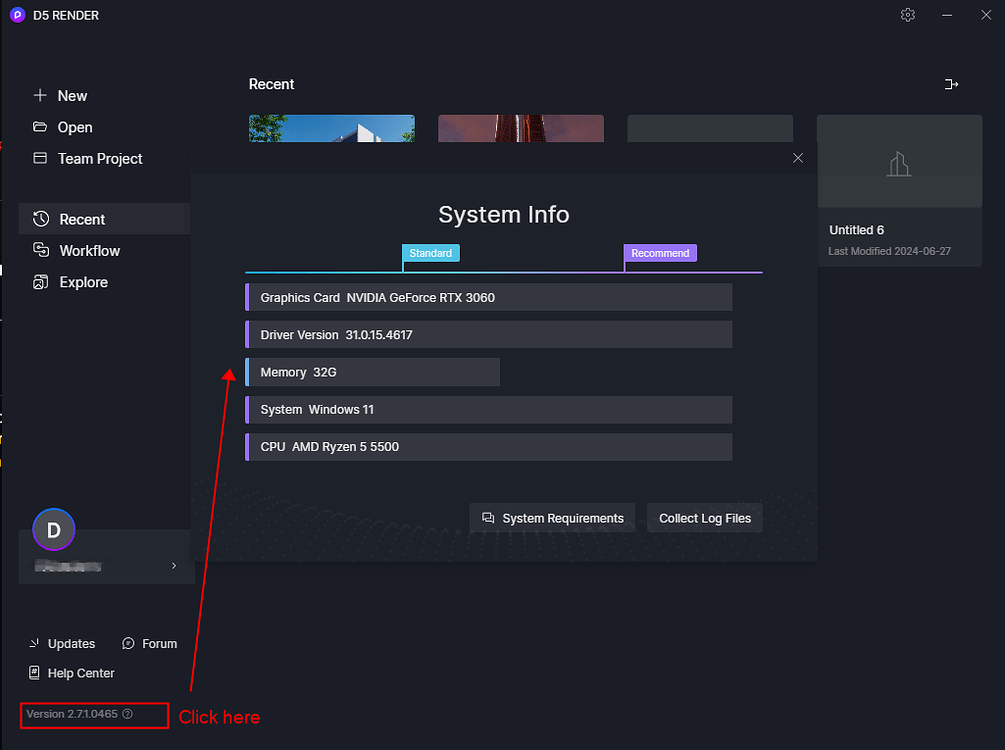This screenshot has width=1005, height=750.
Task: Open the Forum link
Action: [149, 644]
